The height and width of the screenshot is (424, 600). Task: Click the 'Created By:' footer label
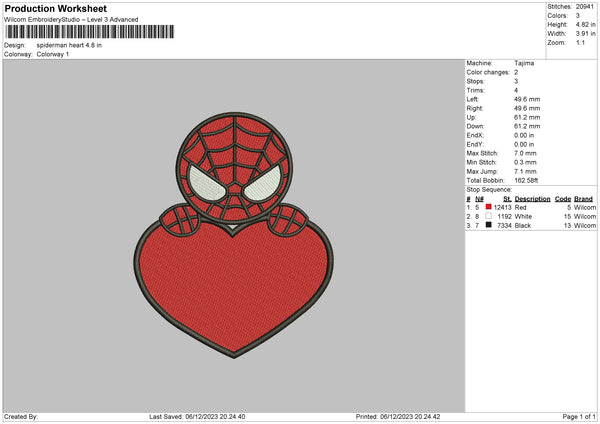[21, 416]
